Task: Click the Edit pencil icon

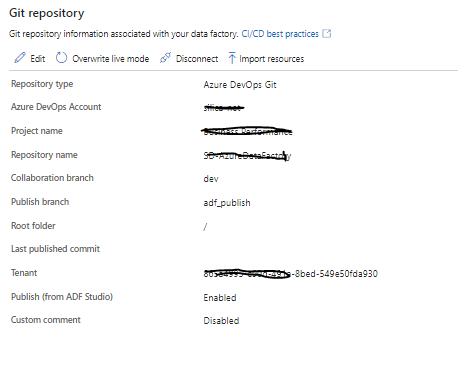Action: coord(20,58)
